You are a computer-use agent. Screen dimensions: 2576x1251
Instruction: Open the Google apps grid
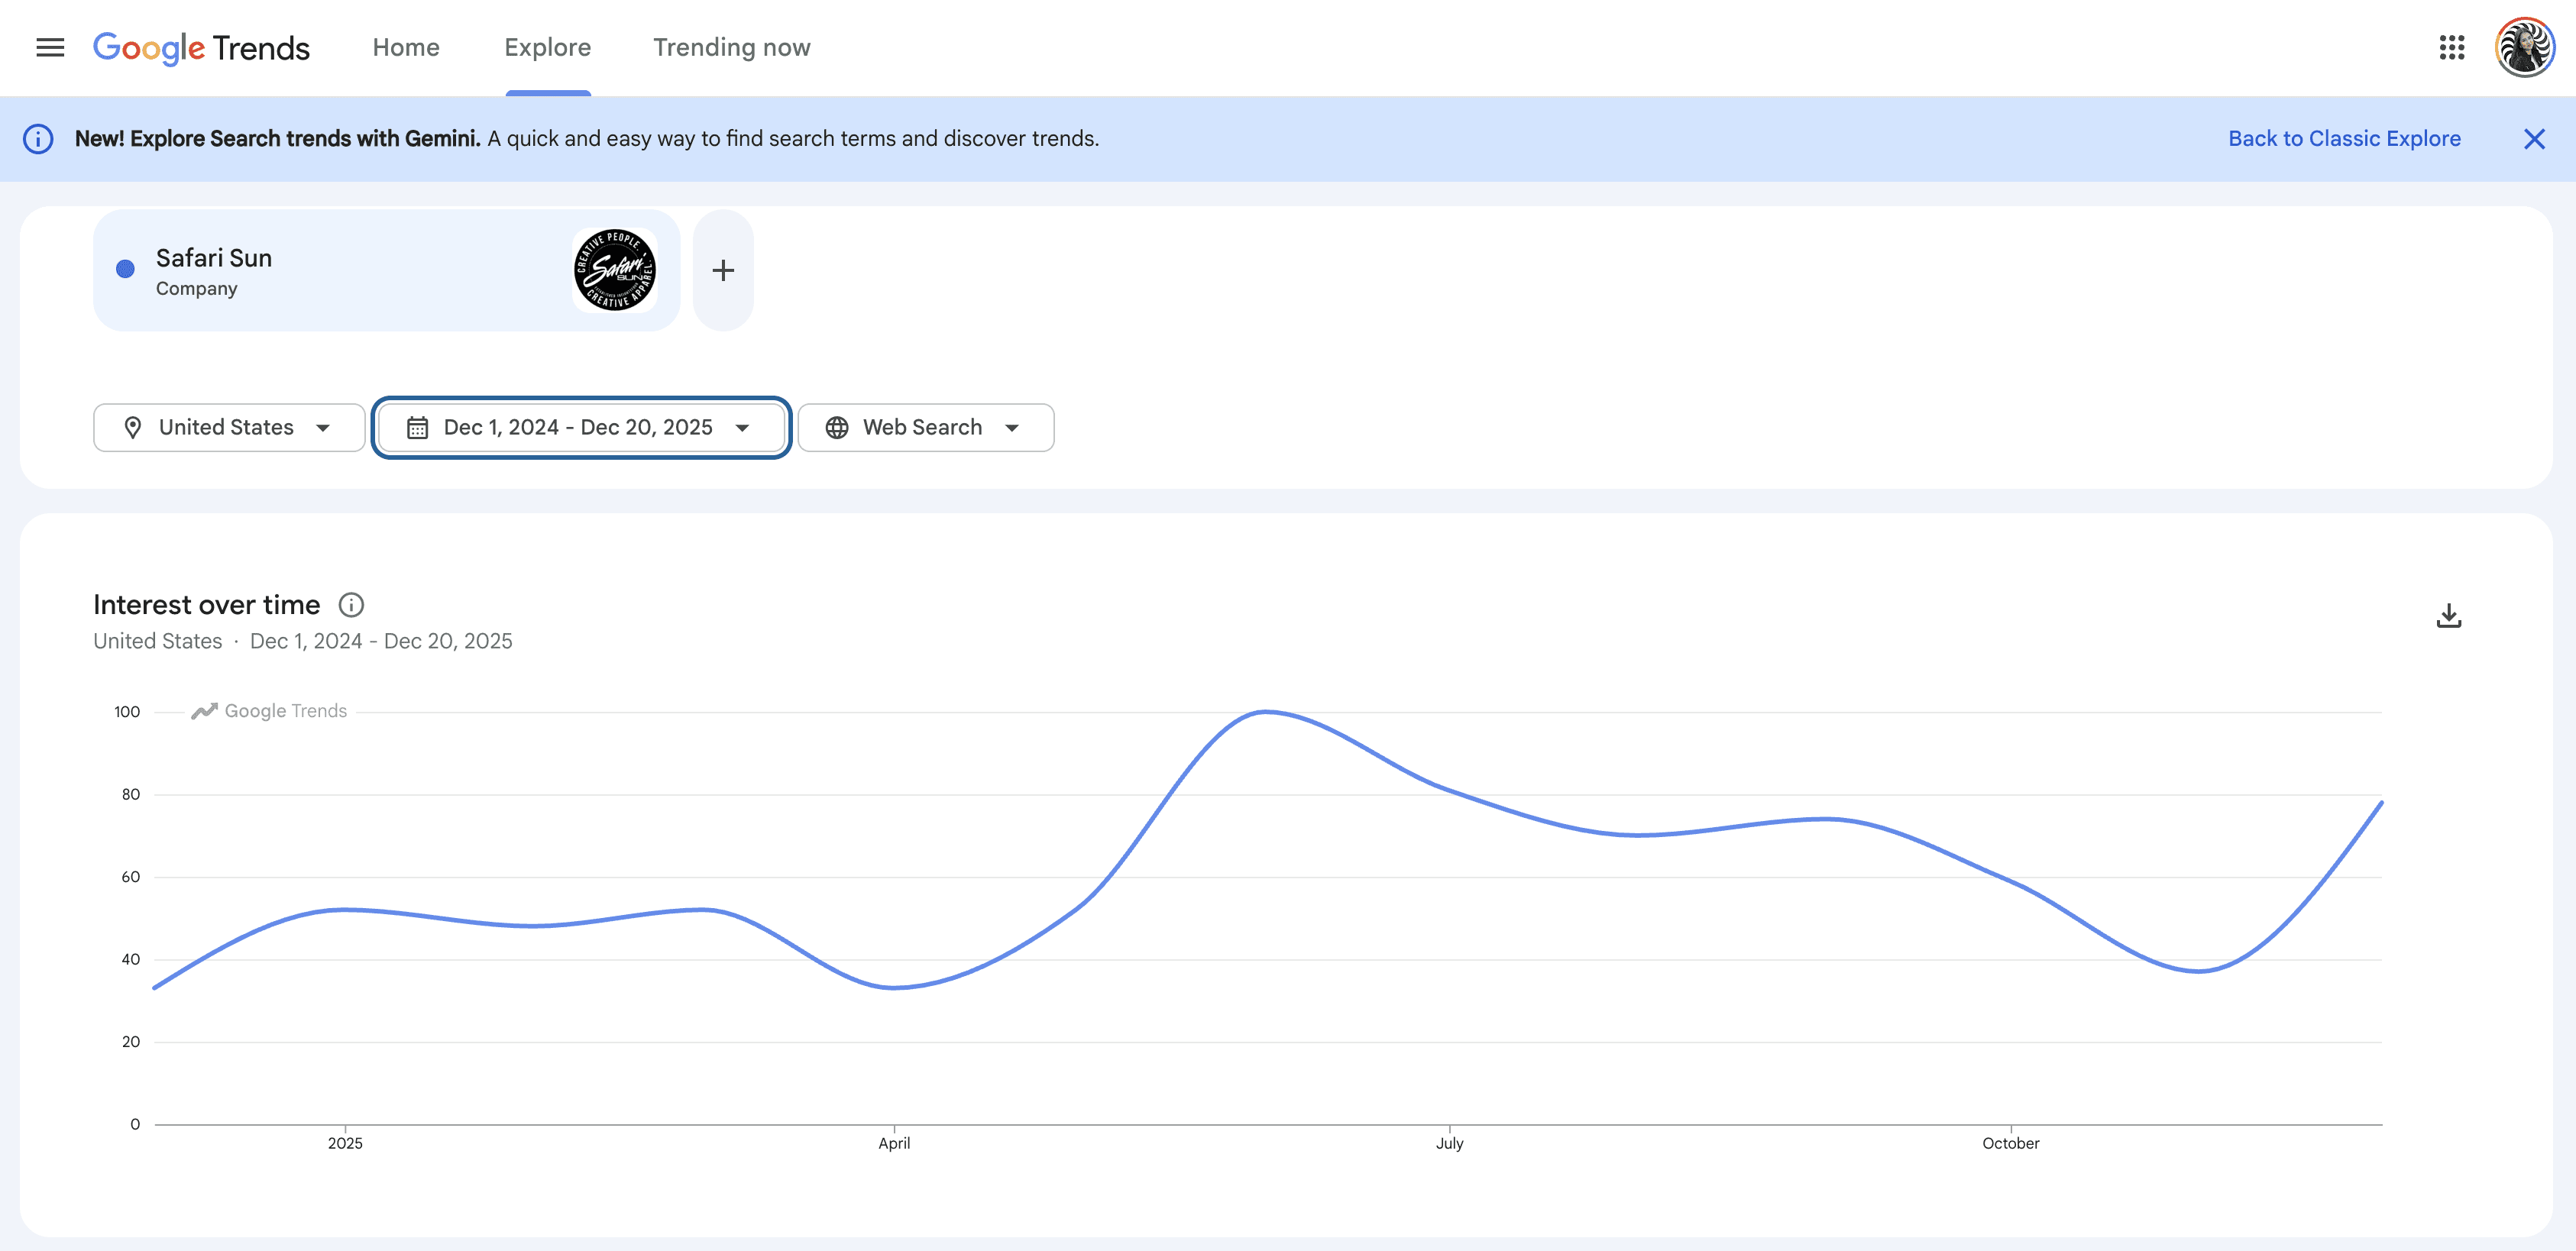click(2451, 47)
